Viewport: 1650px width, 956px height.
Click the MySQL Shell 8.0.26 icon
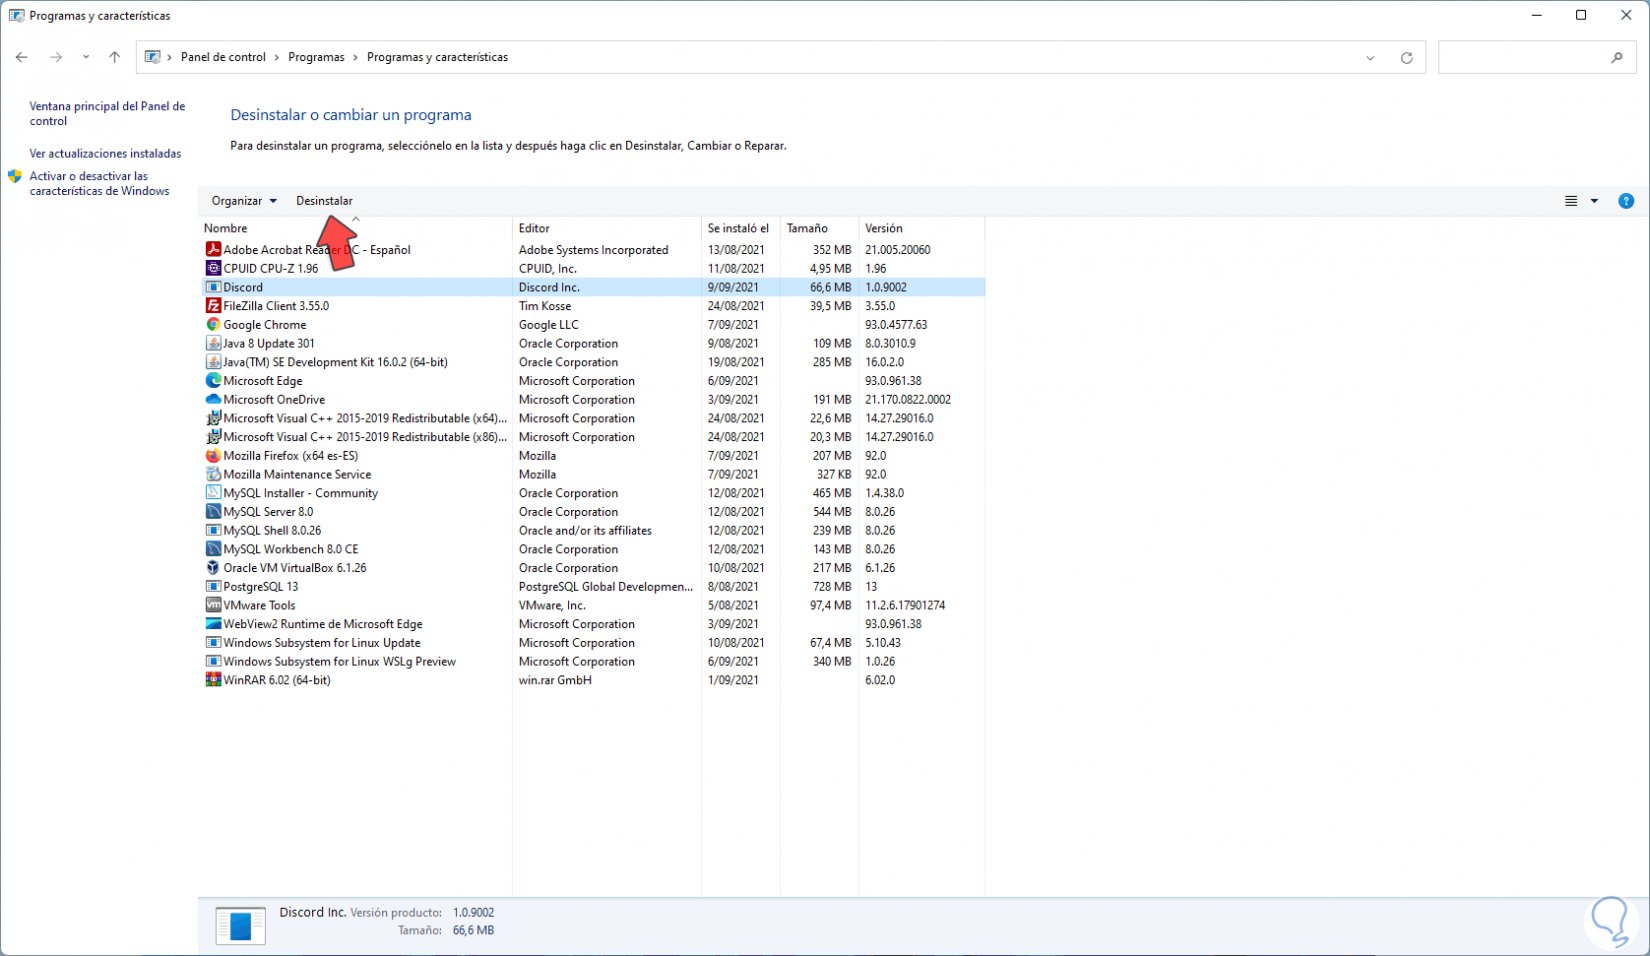point(213,530)
